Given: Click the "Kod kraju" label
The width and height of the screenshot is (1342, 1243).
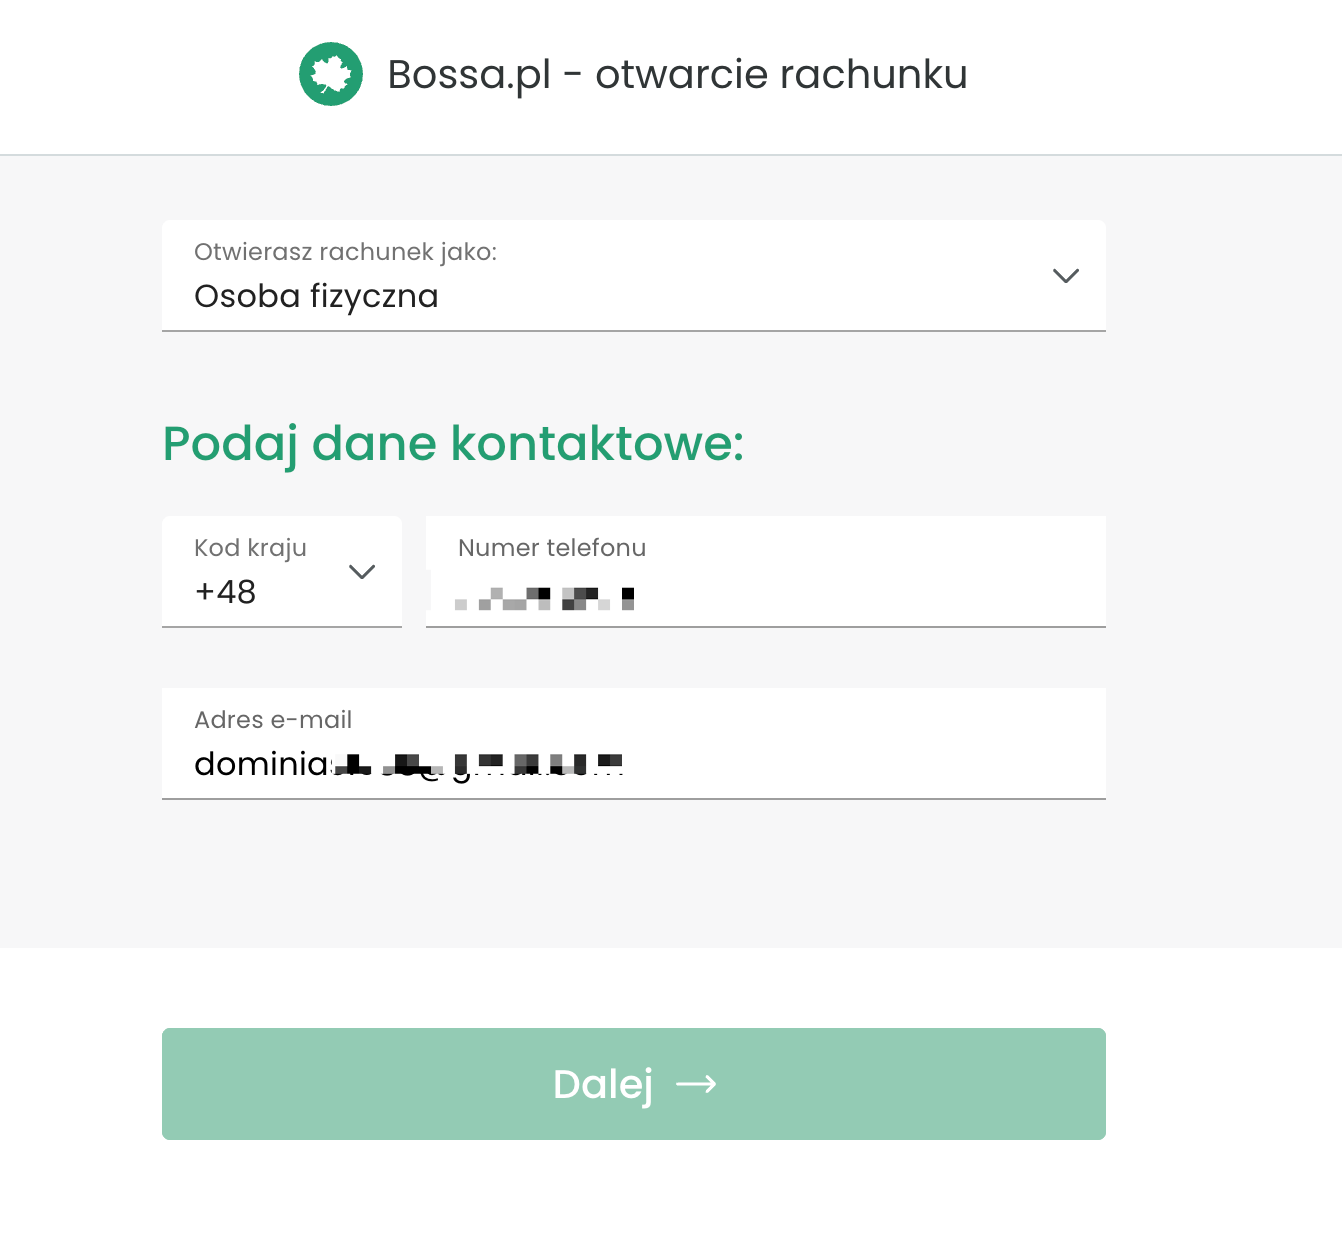Looking at the screenshot, I should [250, 548].
